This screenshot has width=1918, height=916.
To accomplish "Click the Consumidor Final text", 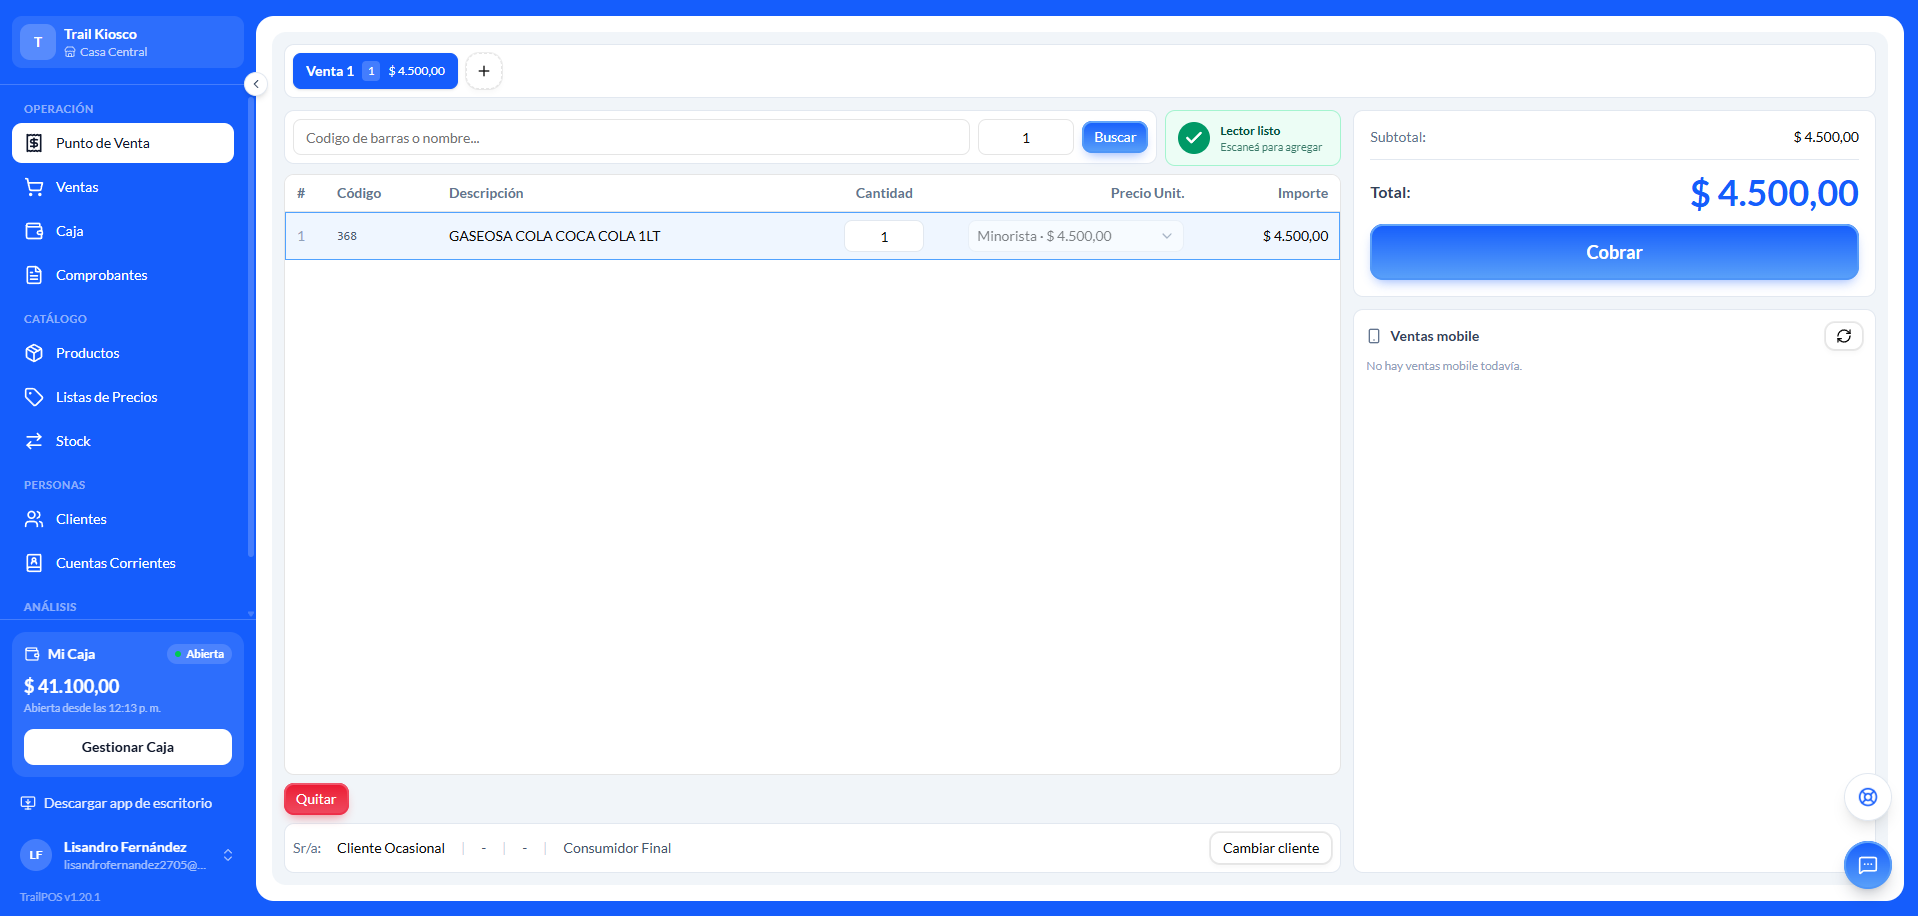I will point(617,848).
